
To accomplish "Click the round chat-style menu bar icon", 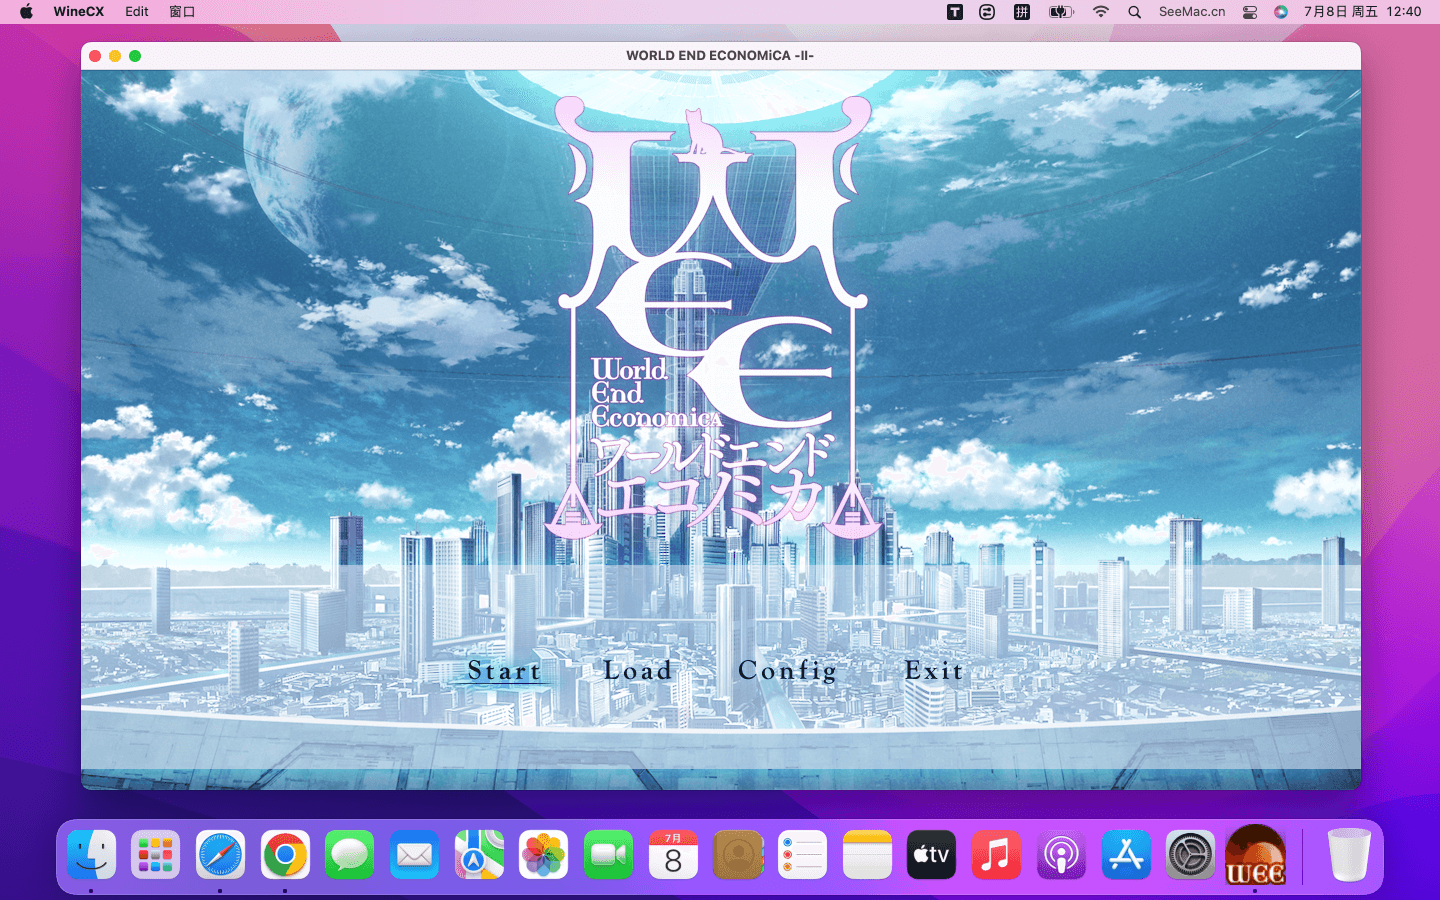I will (987, 12).
